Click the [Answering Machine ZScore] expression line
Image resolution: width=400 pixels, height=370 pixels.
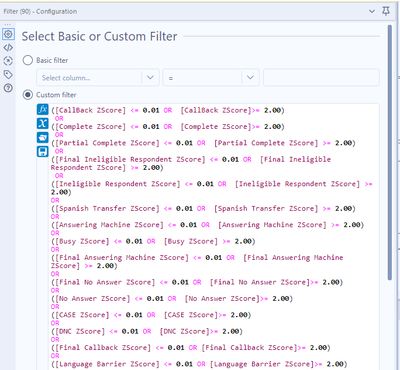(207, 225)
